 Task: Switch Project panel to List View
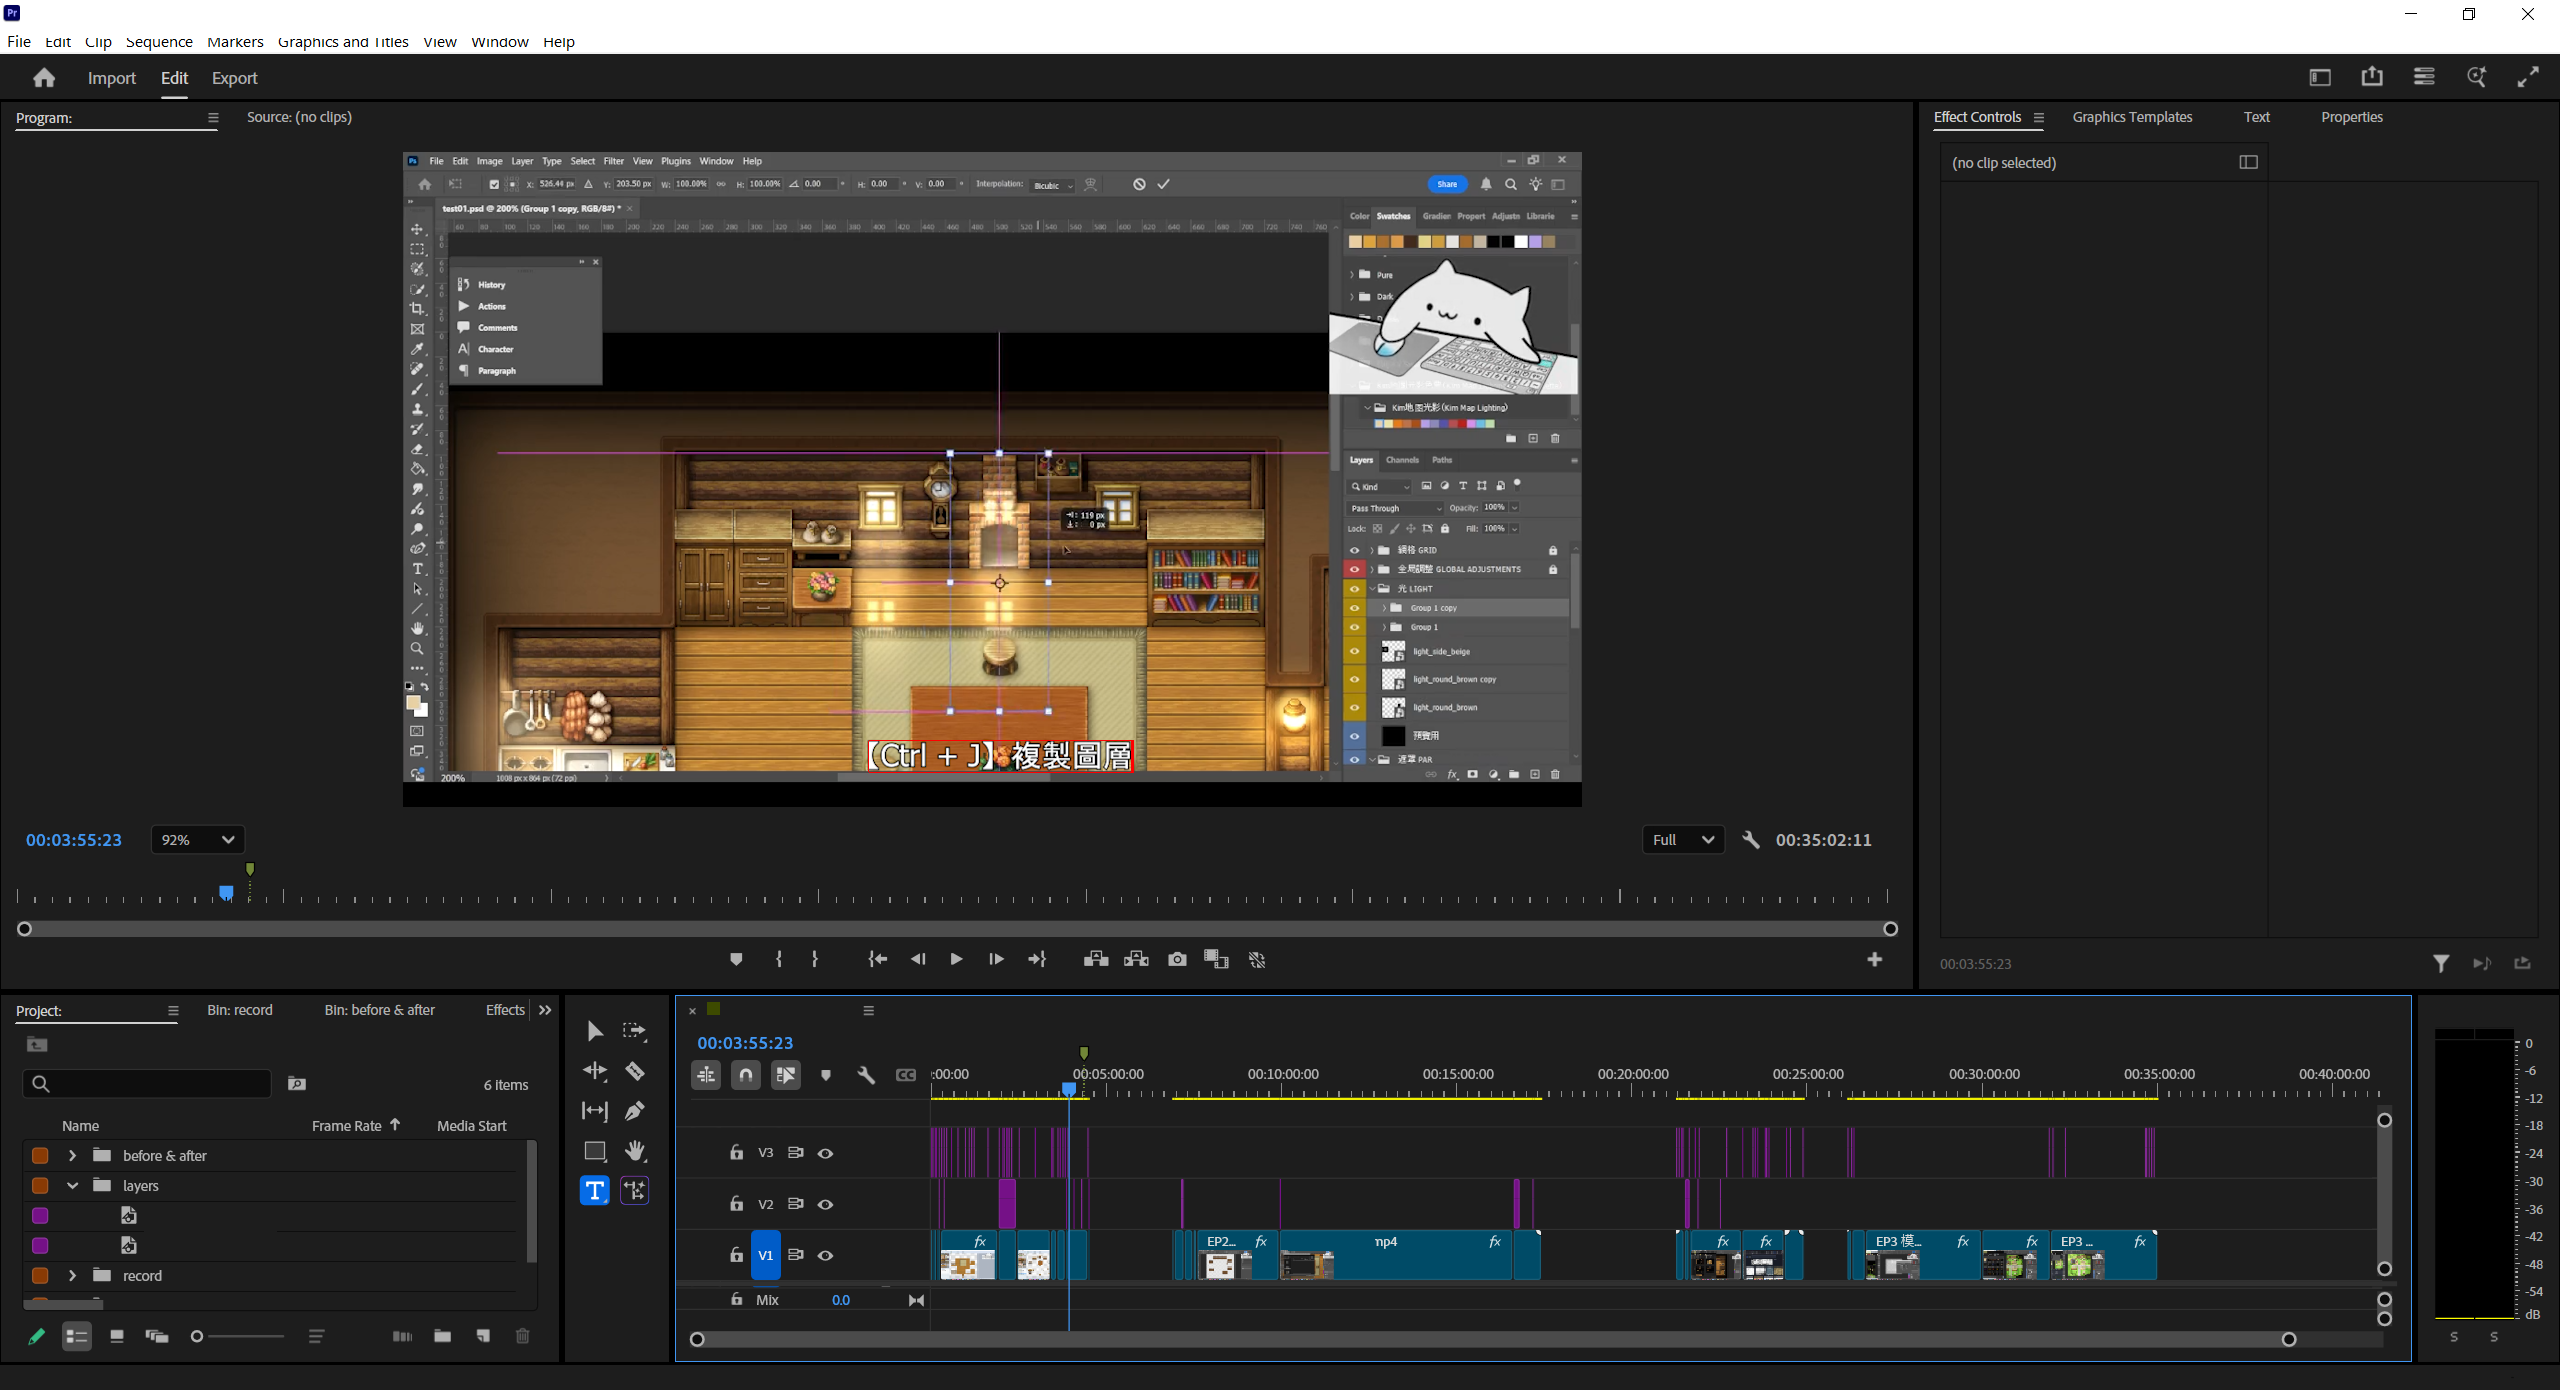pos(77,1336)
